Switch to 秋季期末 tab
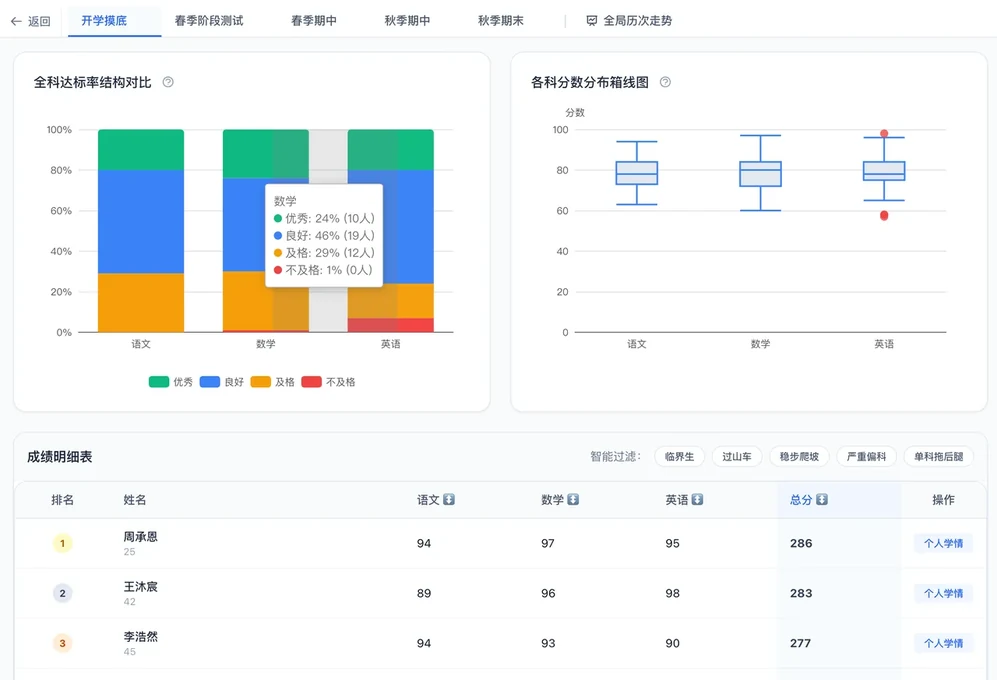 click(x=501, y=21)
